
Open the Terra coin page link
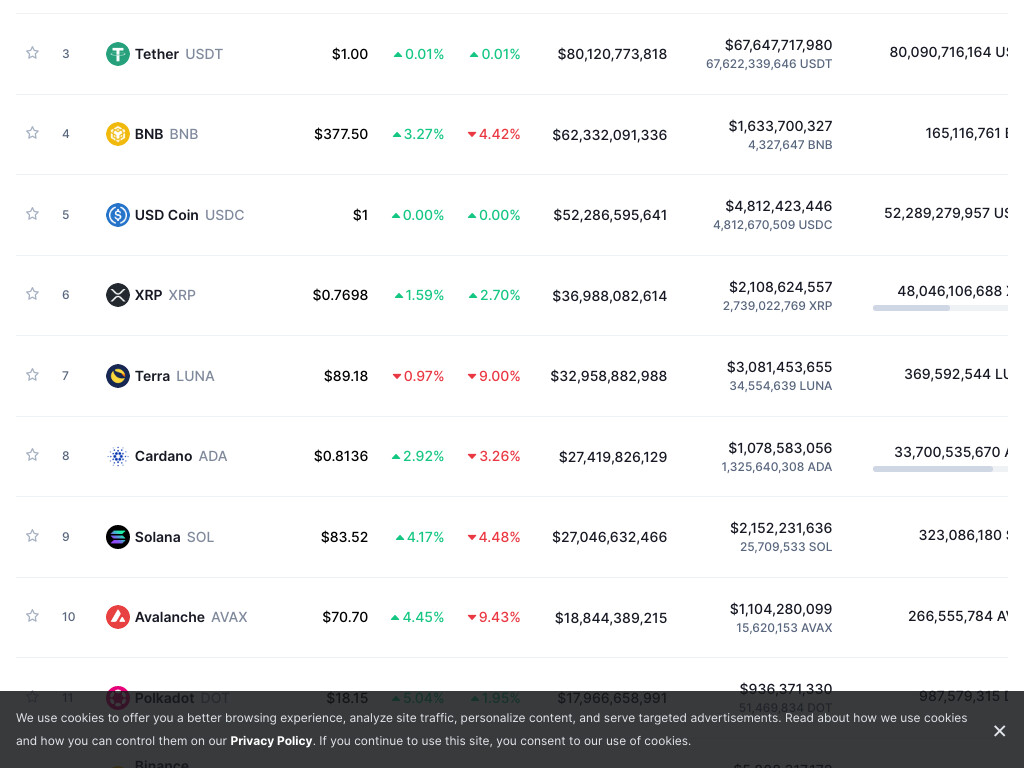point(152,376)
